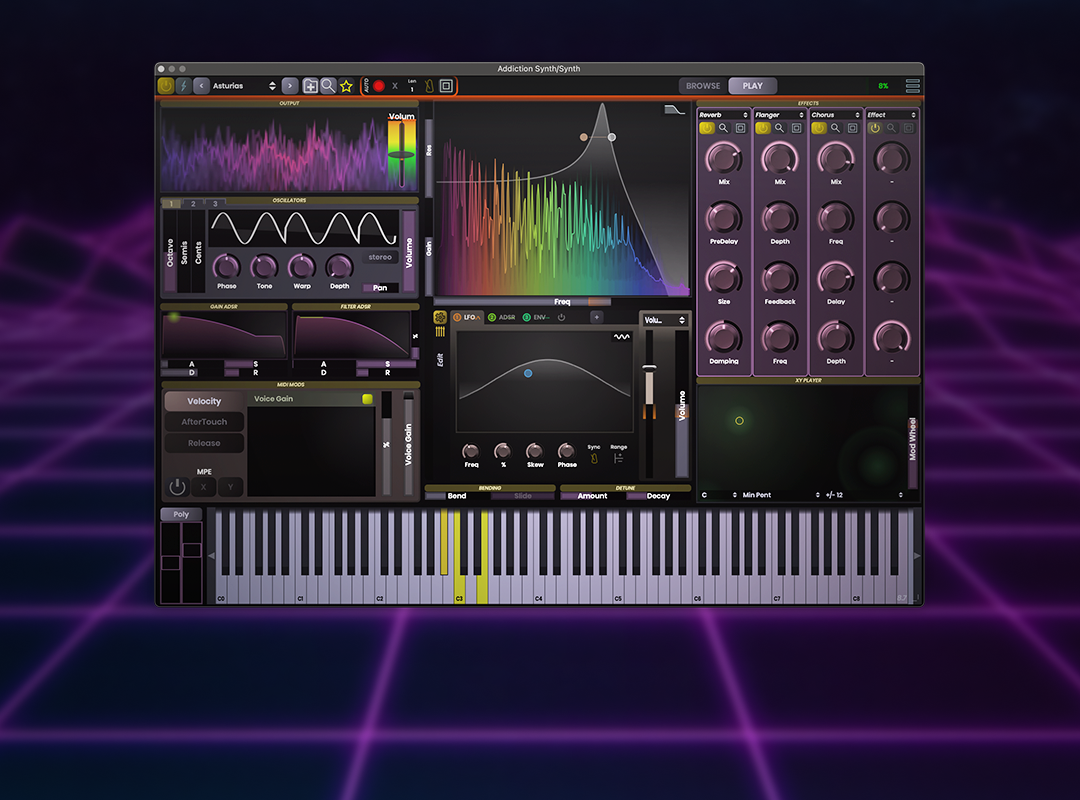The height and width of the screenshot is (800, 1080).
Task: Click the Velocity MIDI mod button
Action: [x=204, y=401]
